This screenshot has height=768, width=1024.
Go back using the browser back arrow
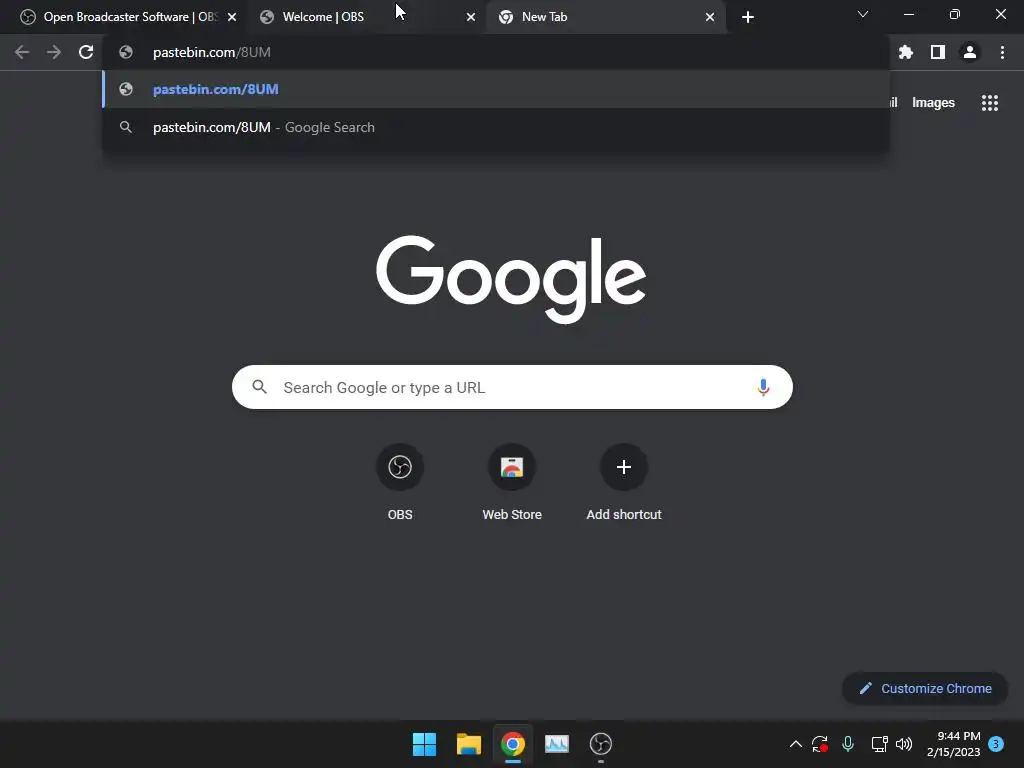click(22, 52)
